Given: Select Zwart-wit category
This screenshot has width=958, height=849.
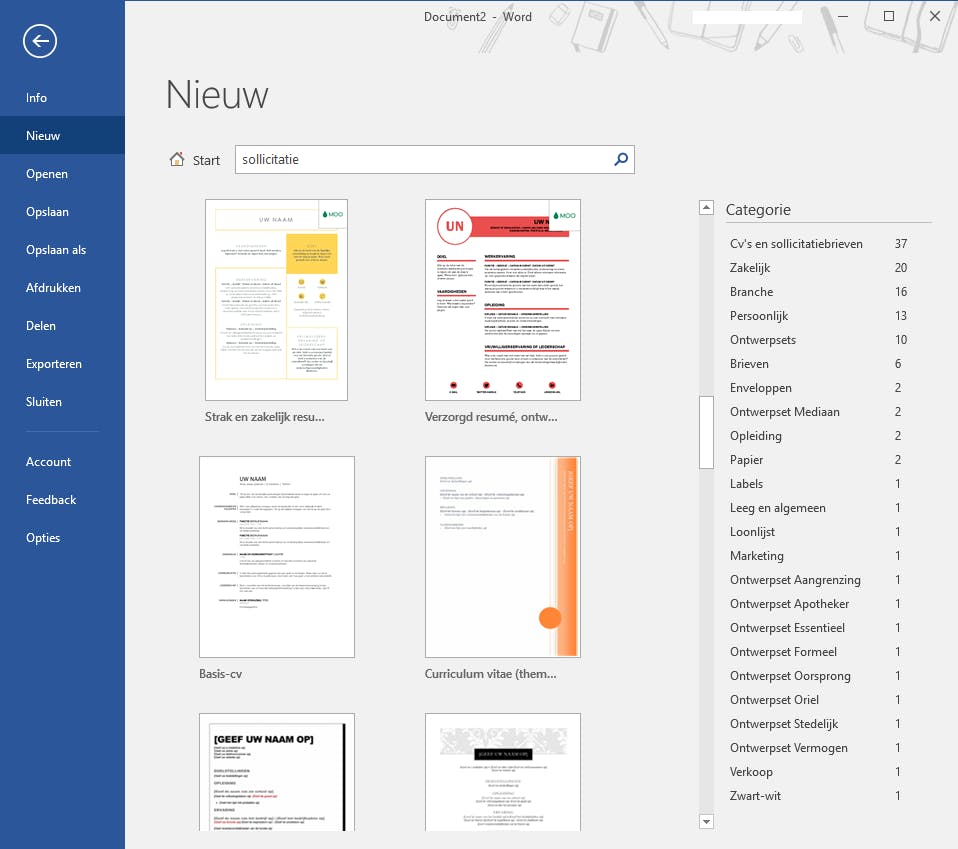Looking at the screenshot, I should [x=819, y=796].
